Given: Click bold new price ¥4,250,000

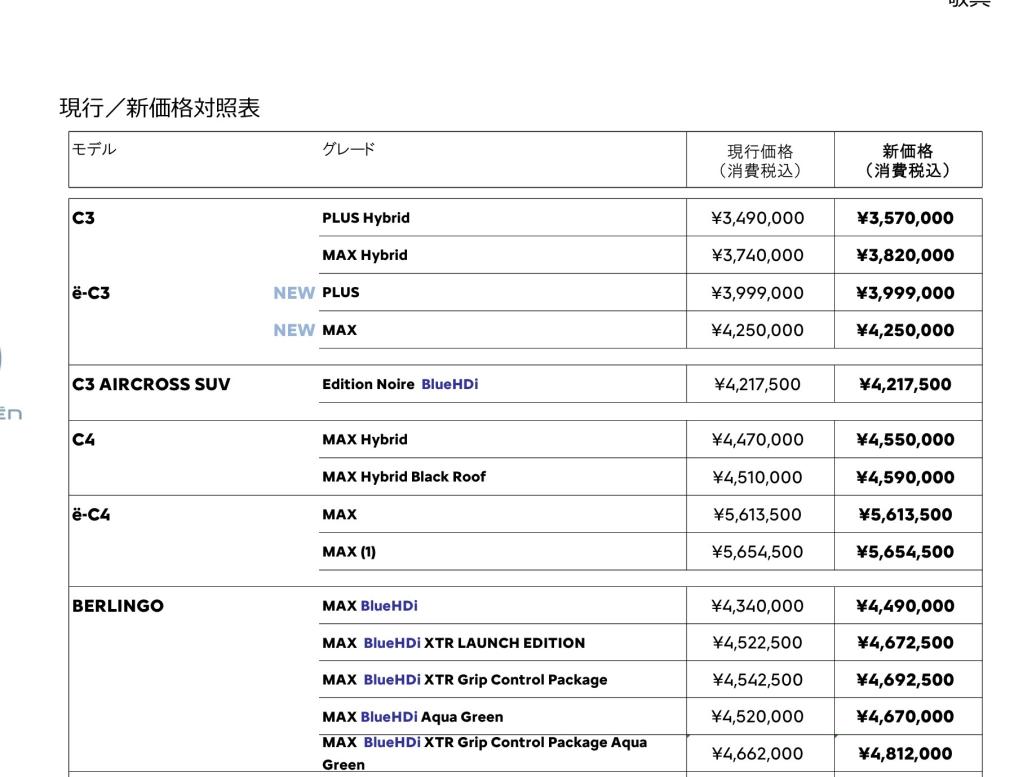Looking at the screenshot, I should point(906,330).
